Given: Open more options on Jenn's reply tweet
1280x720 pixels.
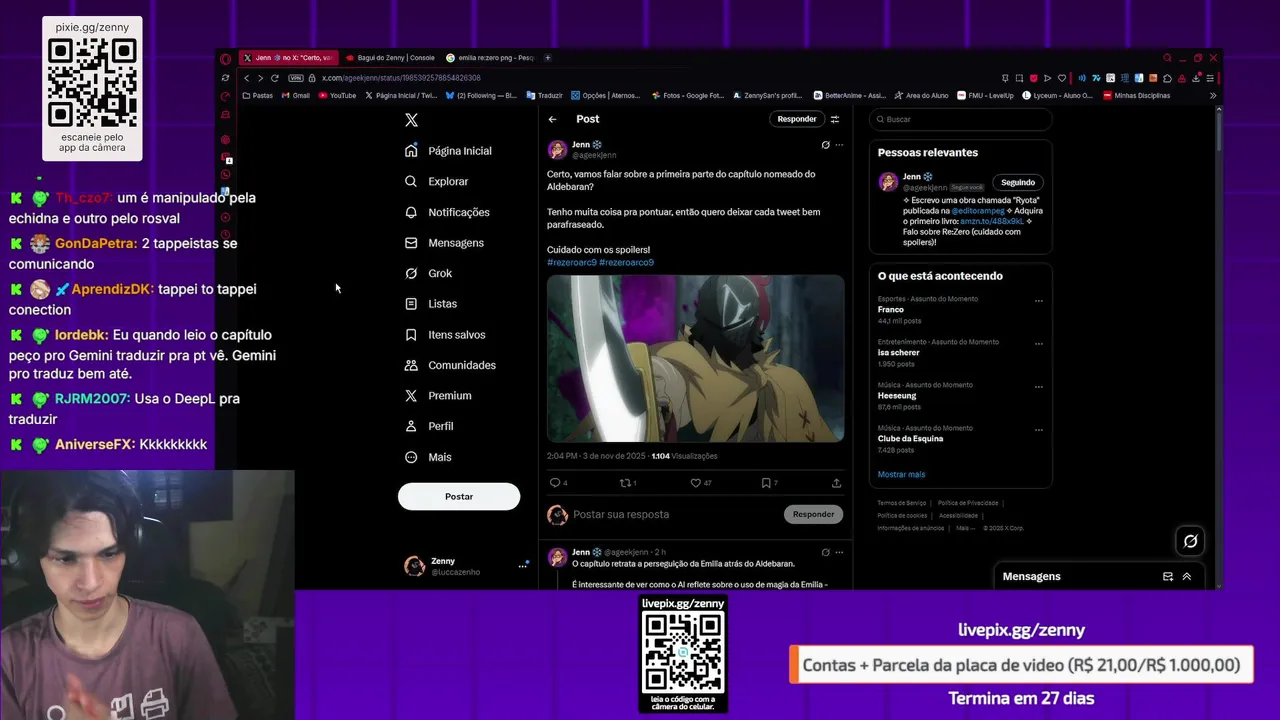Looking at the screenshot, I should pos(839,552).
